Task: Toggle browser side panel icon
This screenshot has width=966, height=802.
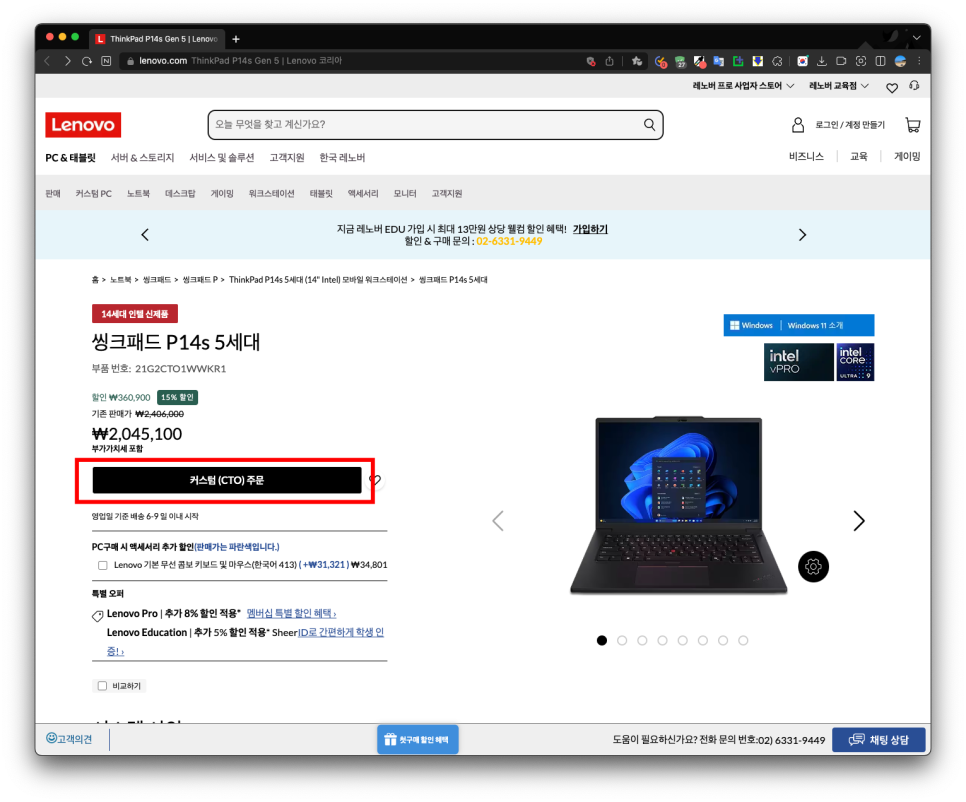Action: [880, 61]
